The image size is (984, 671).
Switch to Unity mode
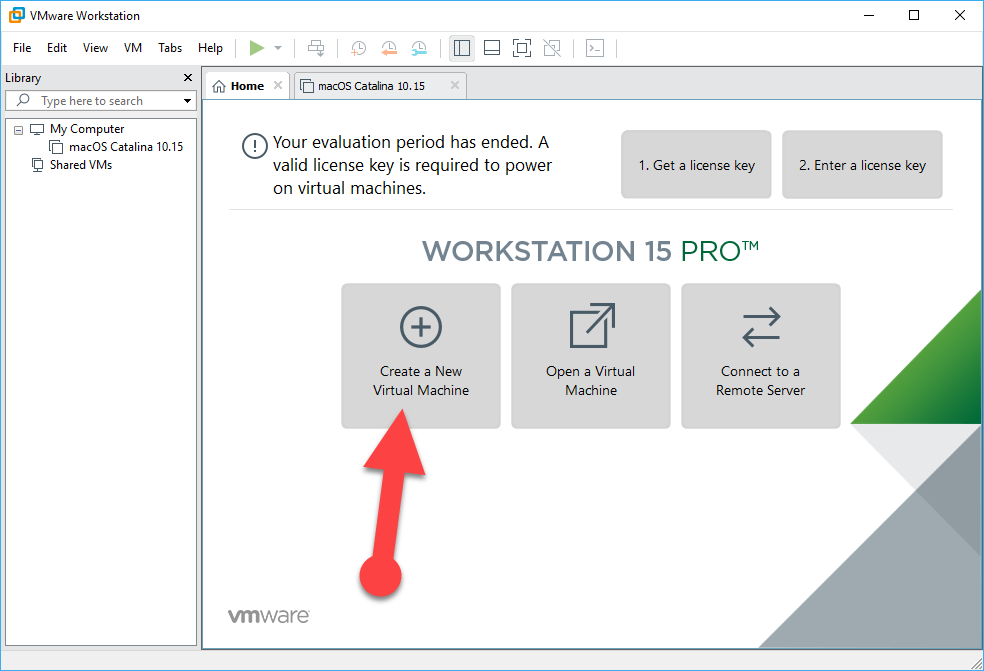coord(551,48)
